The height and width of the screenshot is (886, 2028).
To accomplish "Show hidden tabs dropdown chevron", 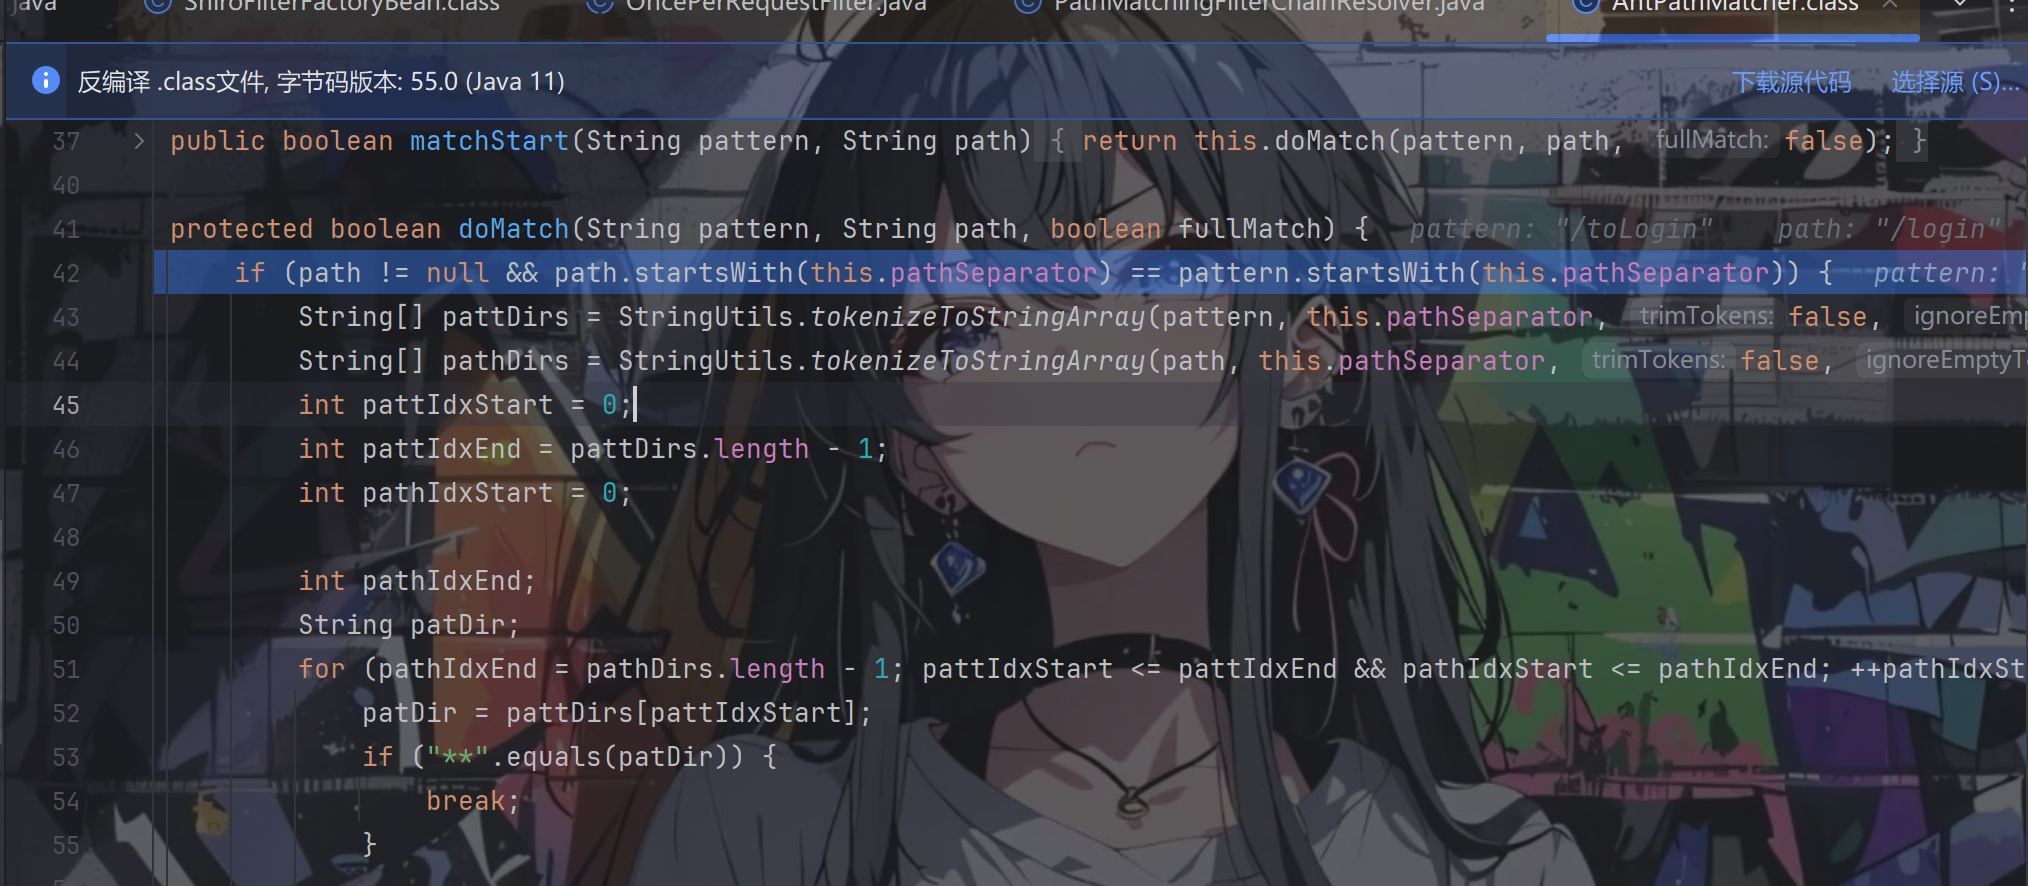I will click(1960, 5).
